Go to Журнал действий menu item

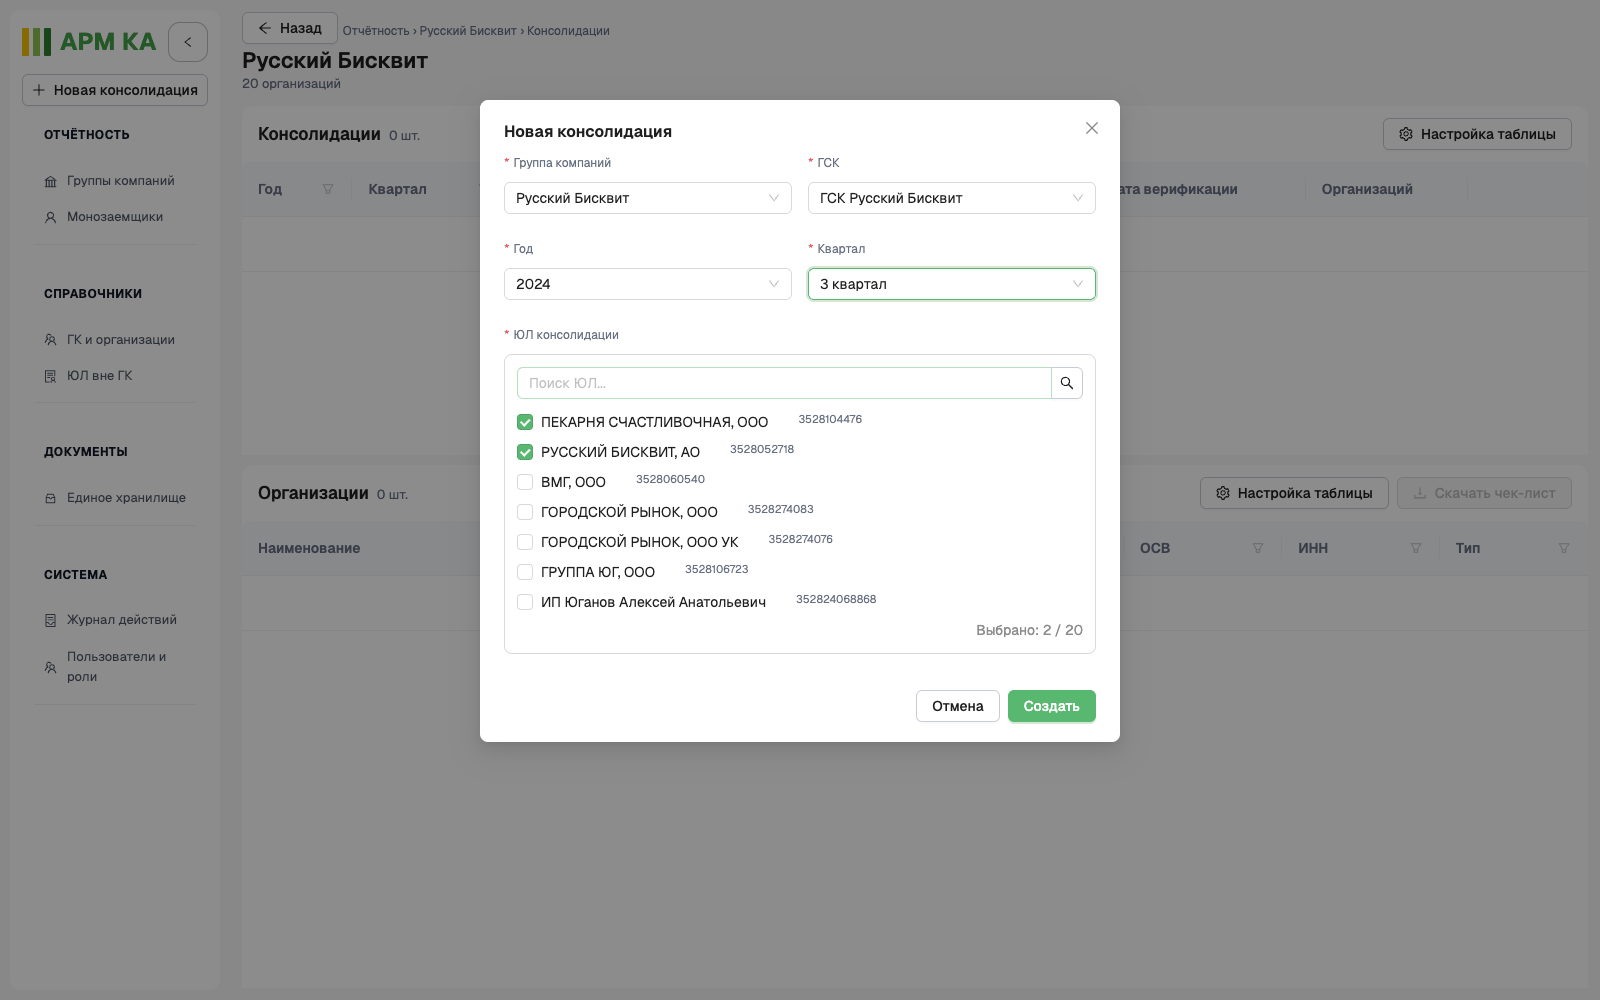(x=121, y=620)
